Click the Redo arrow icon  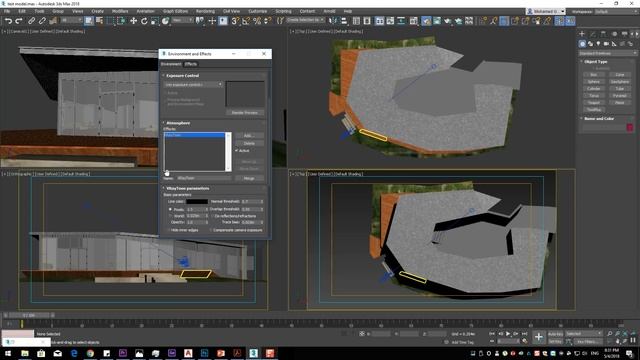pyautogui.click(x=19, y=21)
